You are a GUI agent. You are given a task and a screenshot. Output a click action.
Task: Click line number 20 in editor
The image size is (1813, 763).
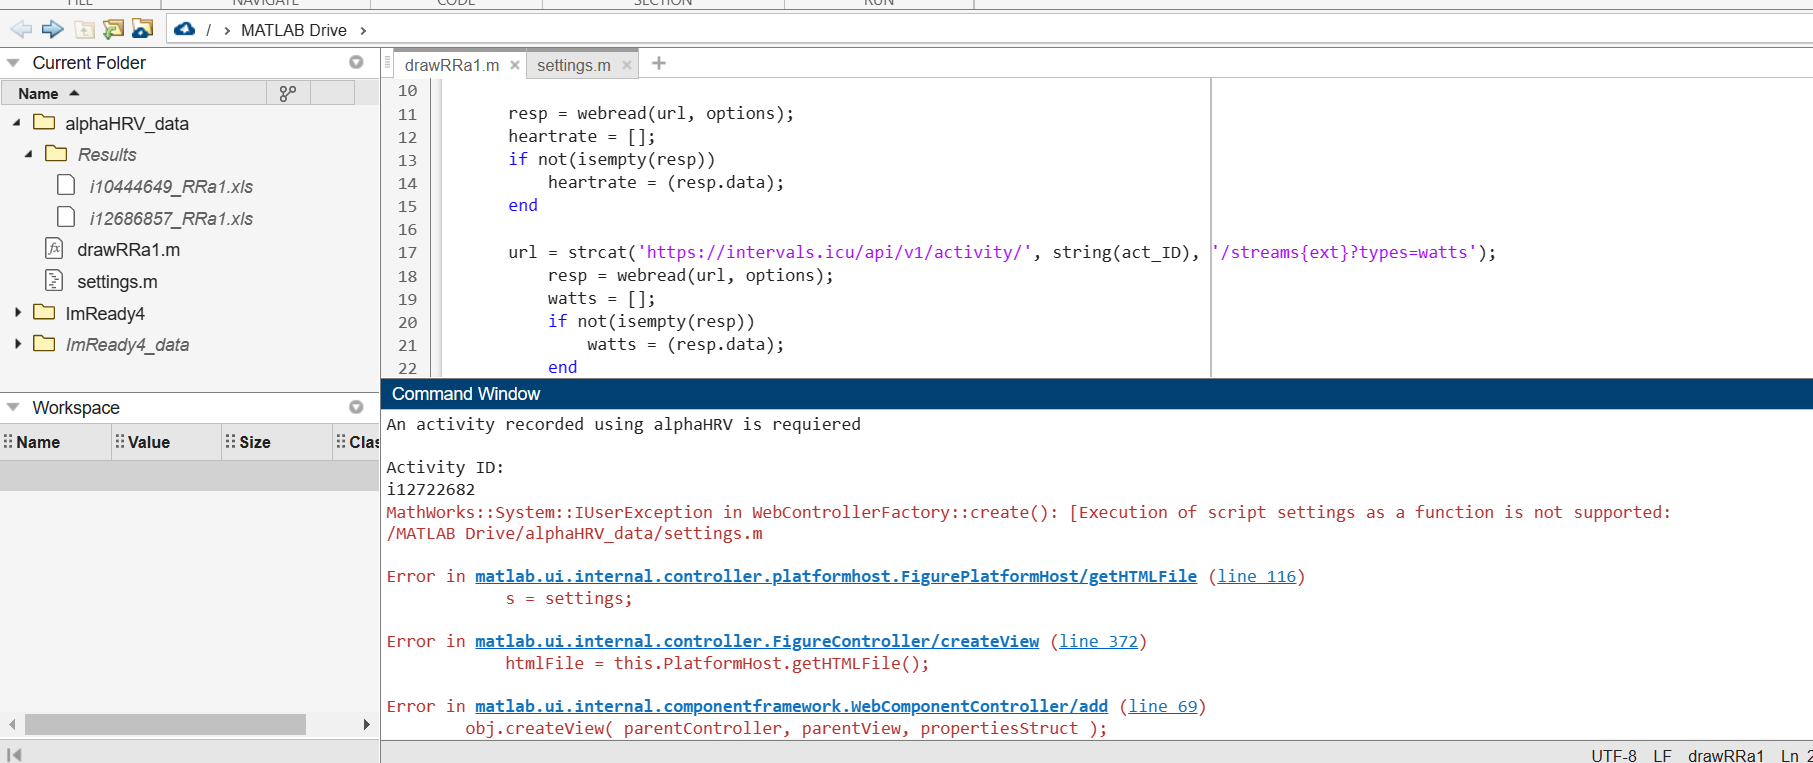407,322
